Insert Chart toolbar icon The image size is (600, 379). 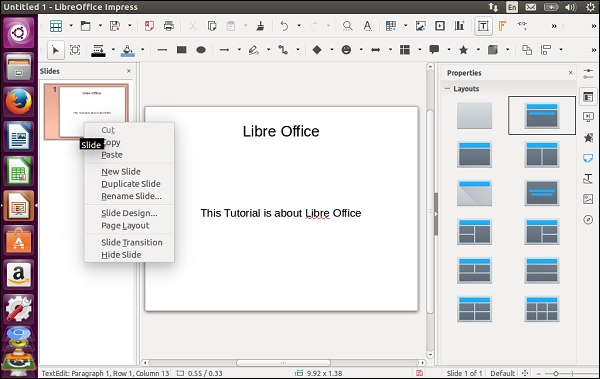(x=460, y=26)
